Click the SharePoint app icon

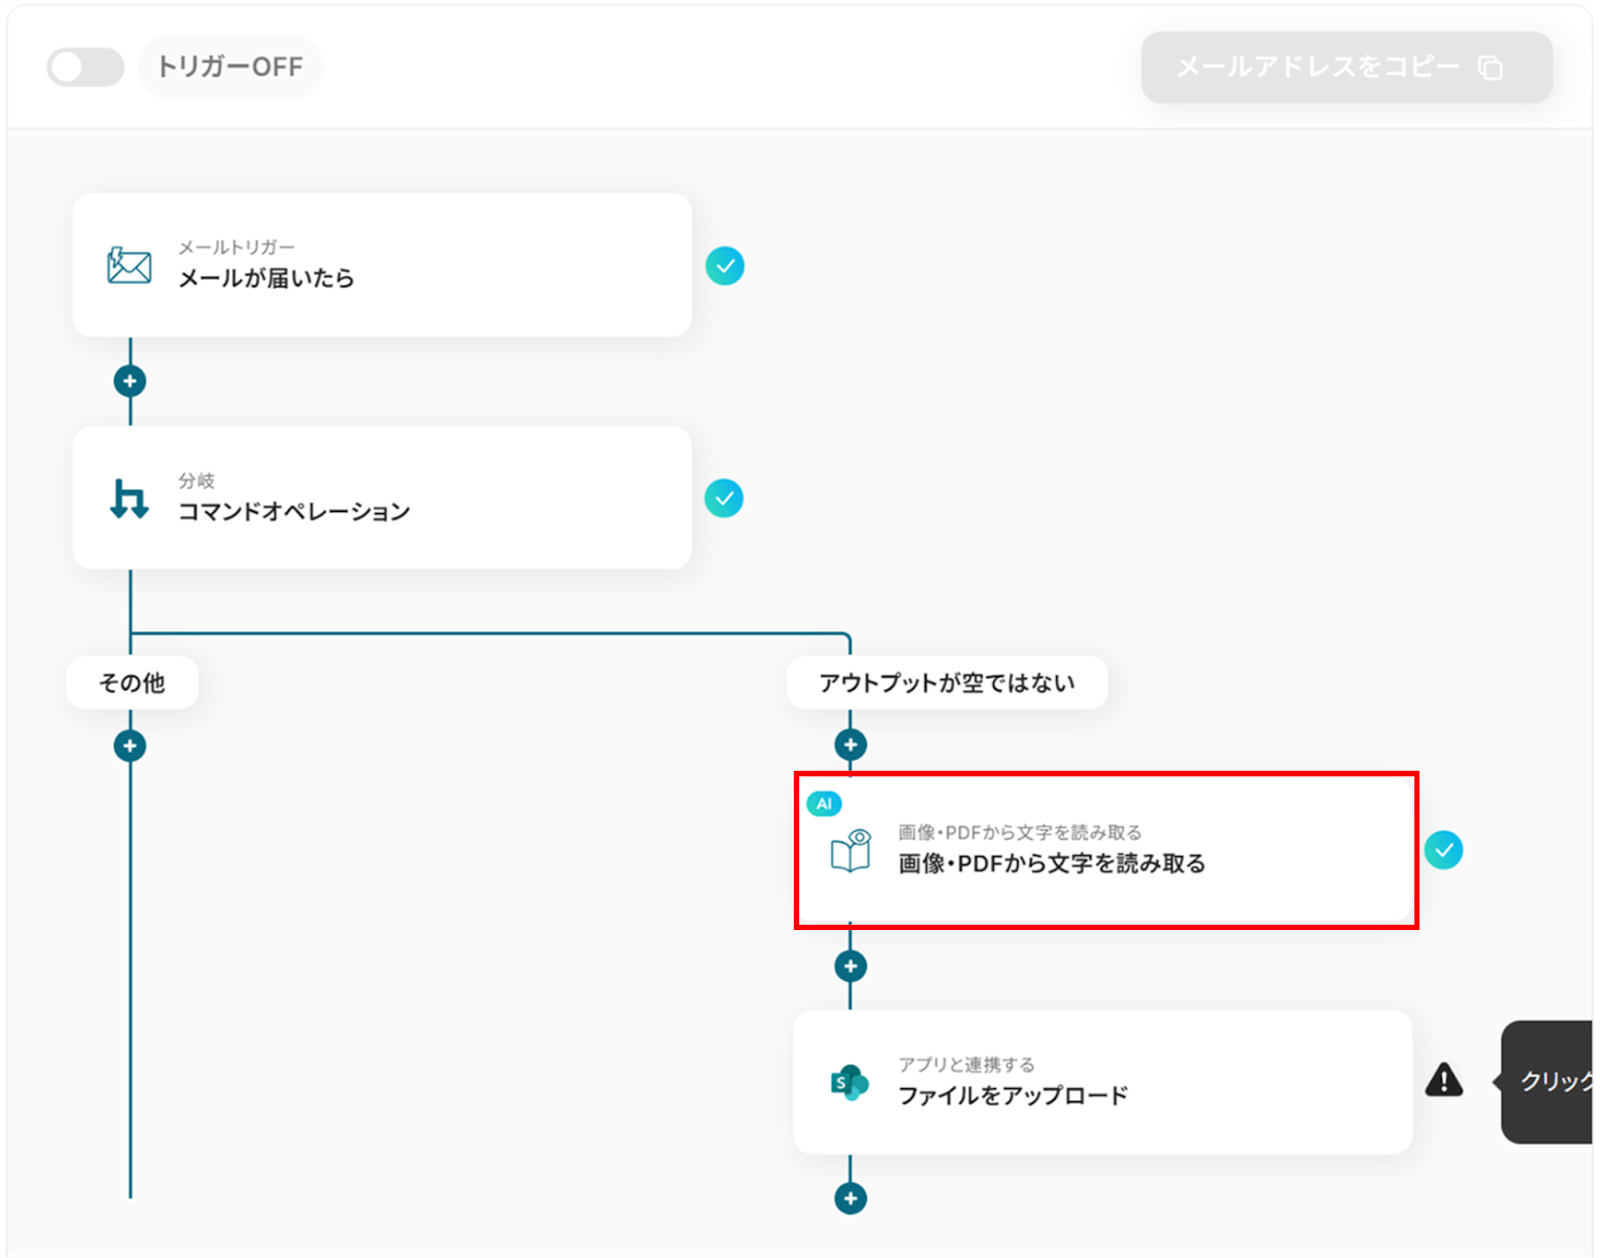coord(850,1082)
